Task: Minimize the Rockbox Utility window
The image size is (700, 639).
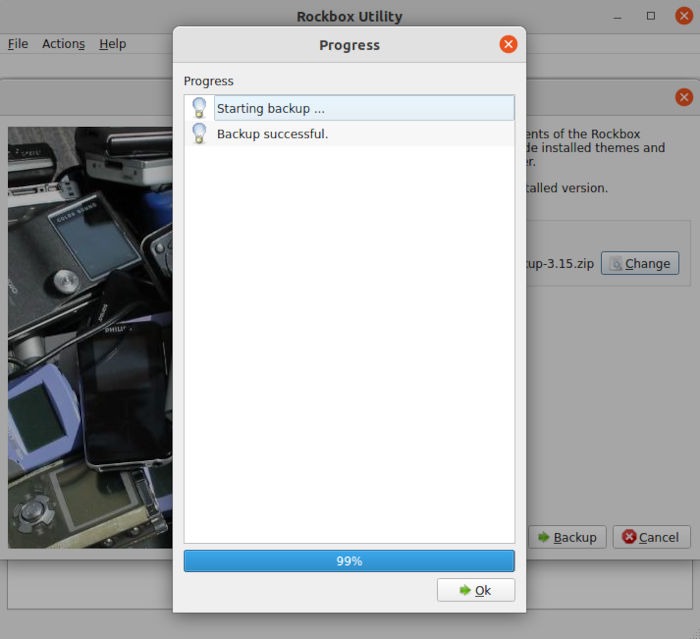Action: point(617,17)
